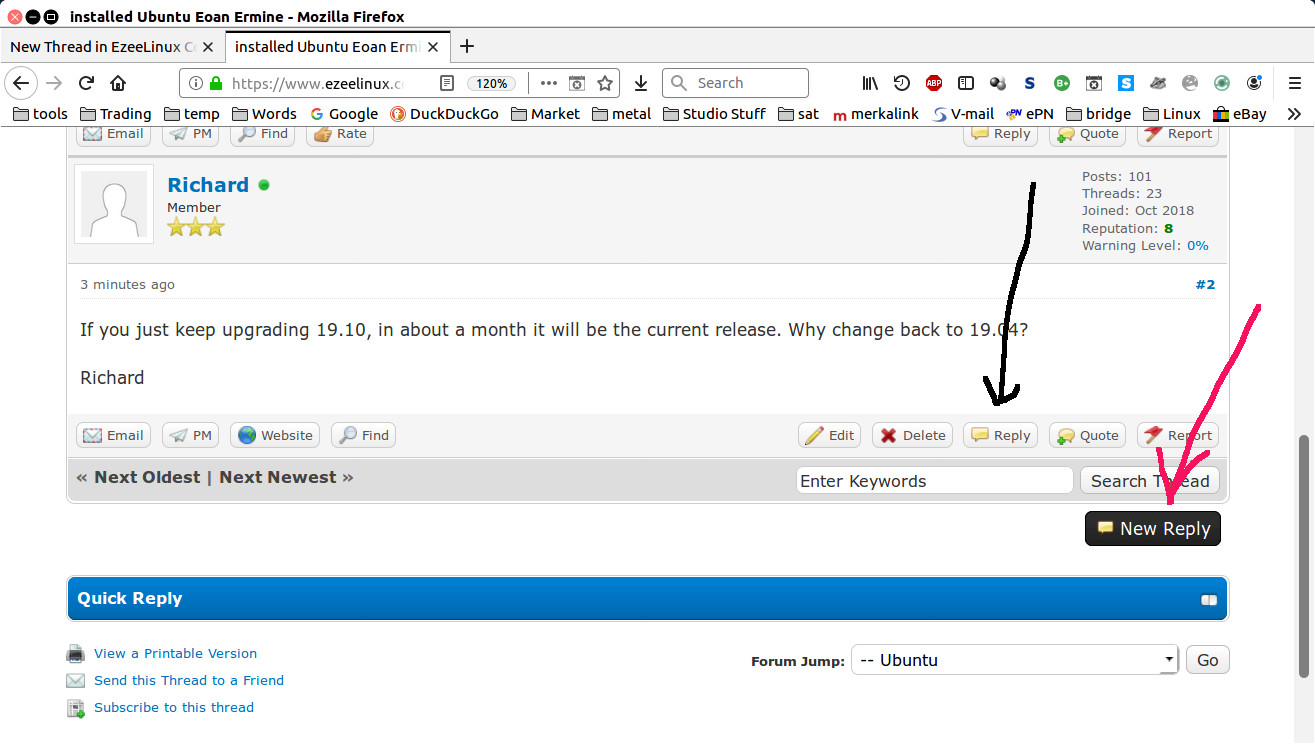Reload the current page
Viewport: 1315px width, 744px height.
[86, 83]
